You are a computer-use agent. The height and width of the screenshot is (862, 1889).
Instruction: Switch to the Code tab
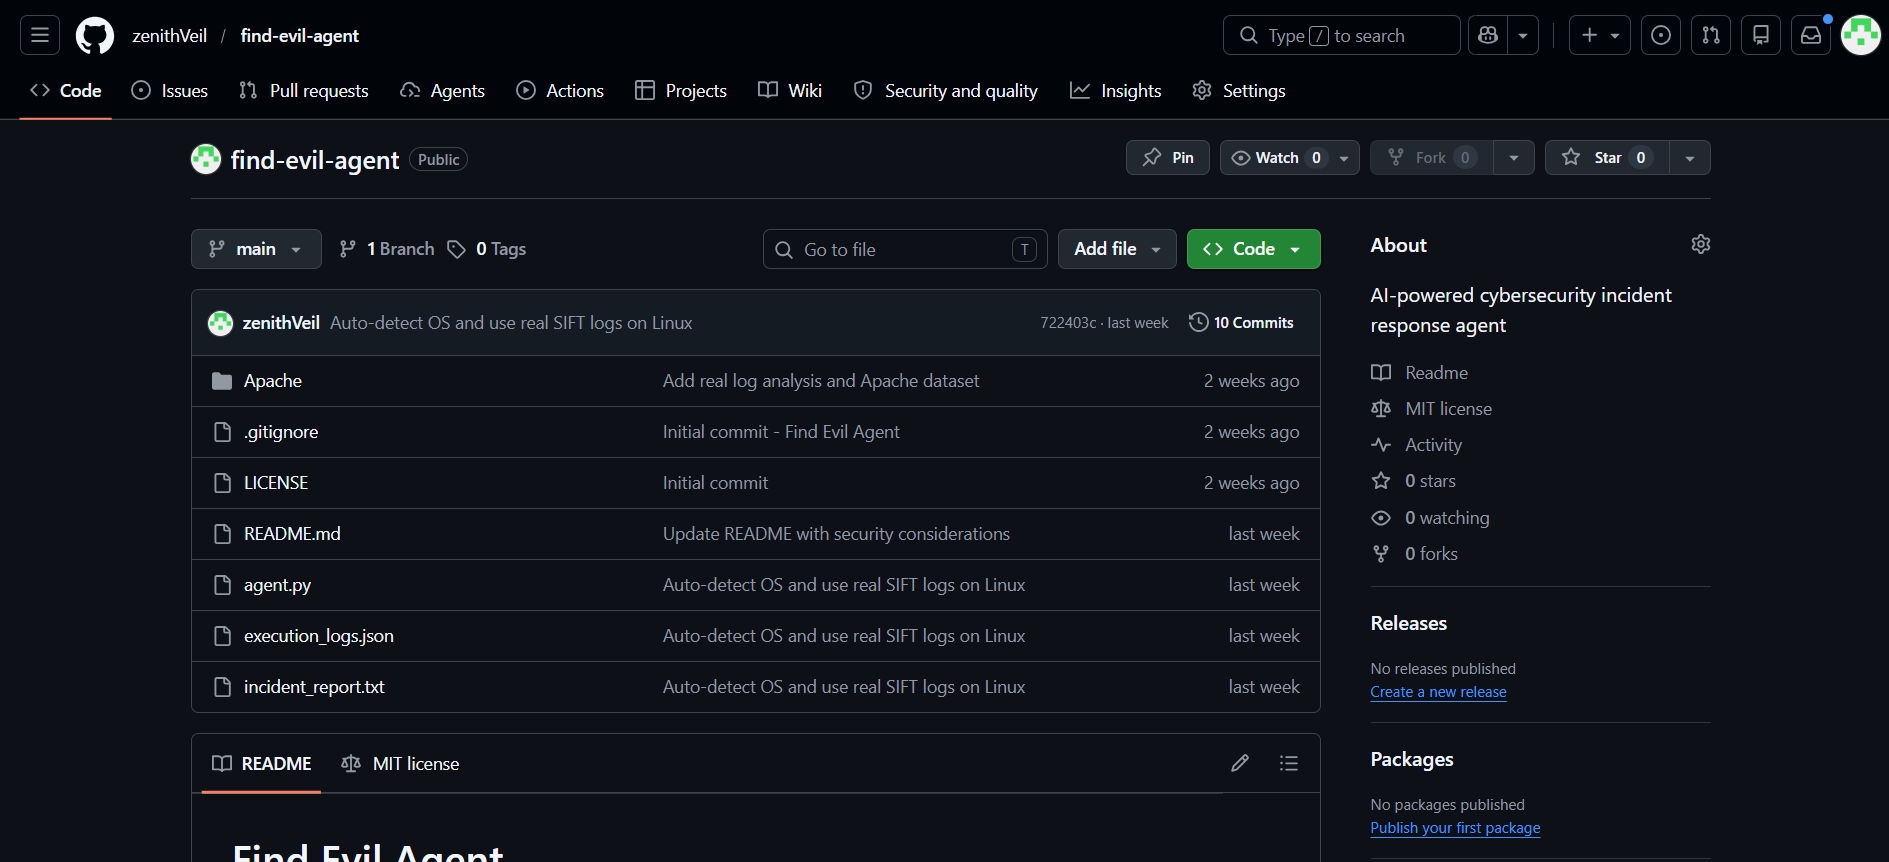(x=66, y=91)
